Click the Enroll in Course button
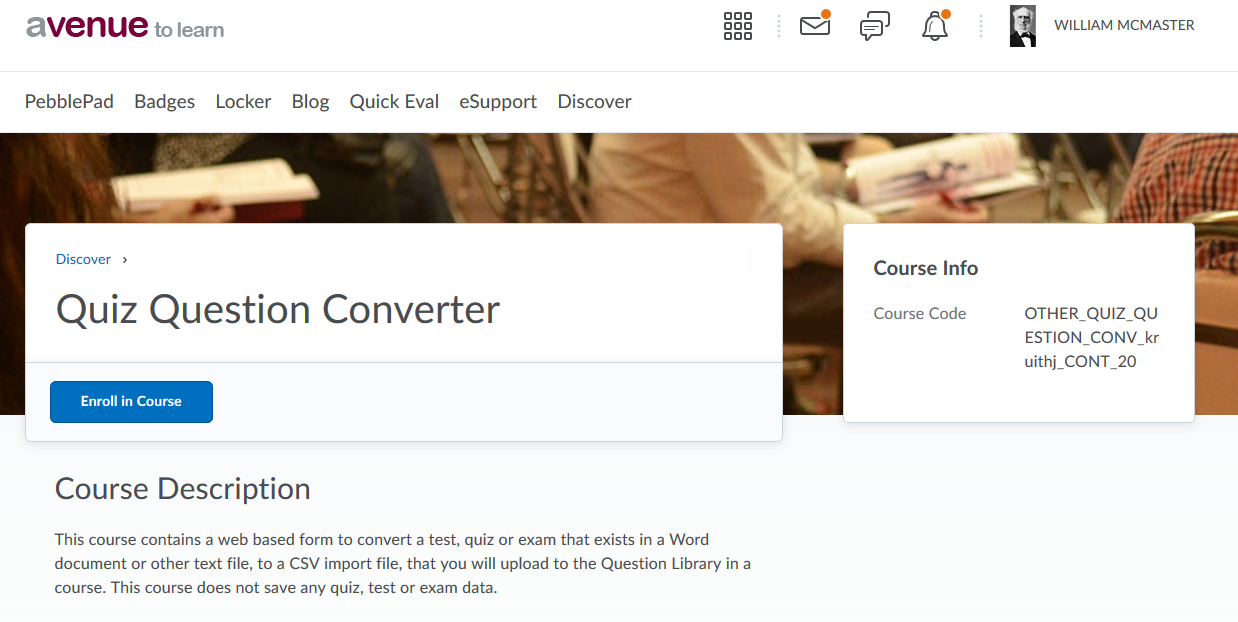This screenshot has width=1238, height=622. point(131,402)
